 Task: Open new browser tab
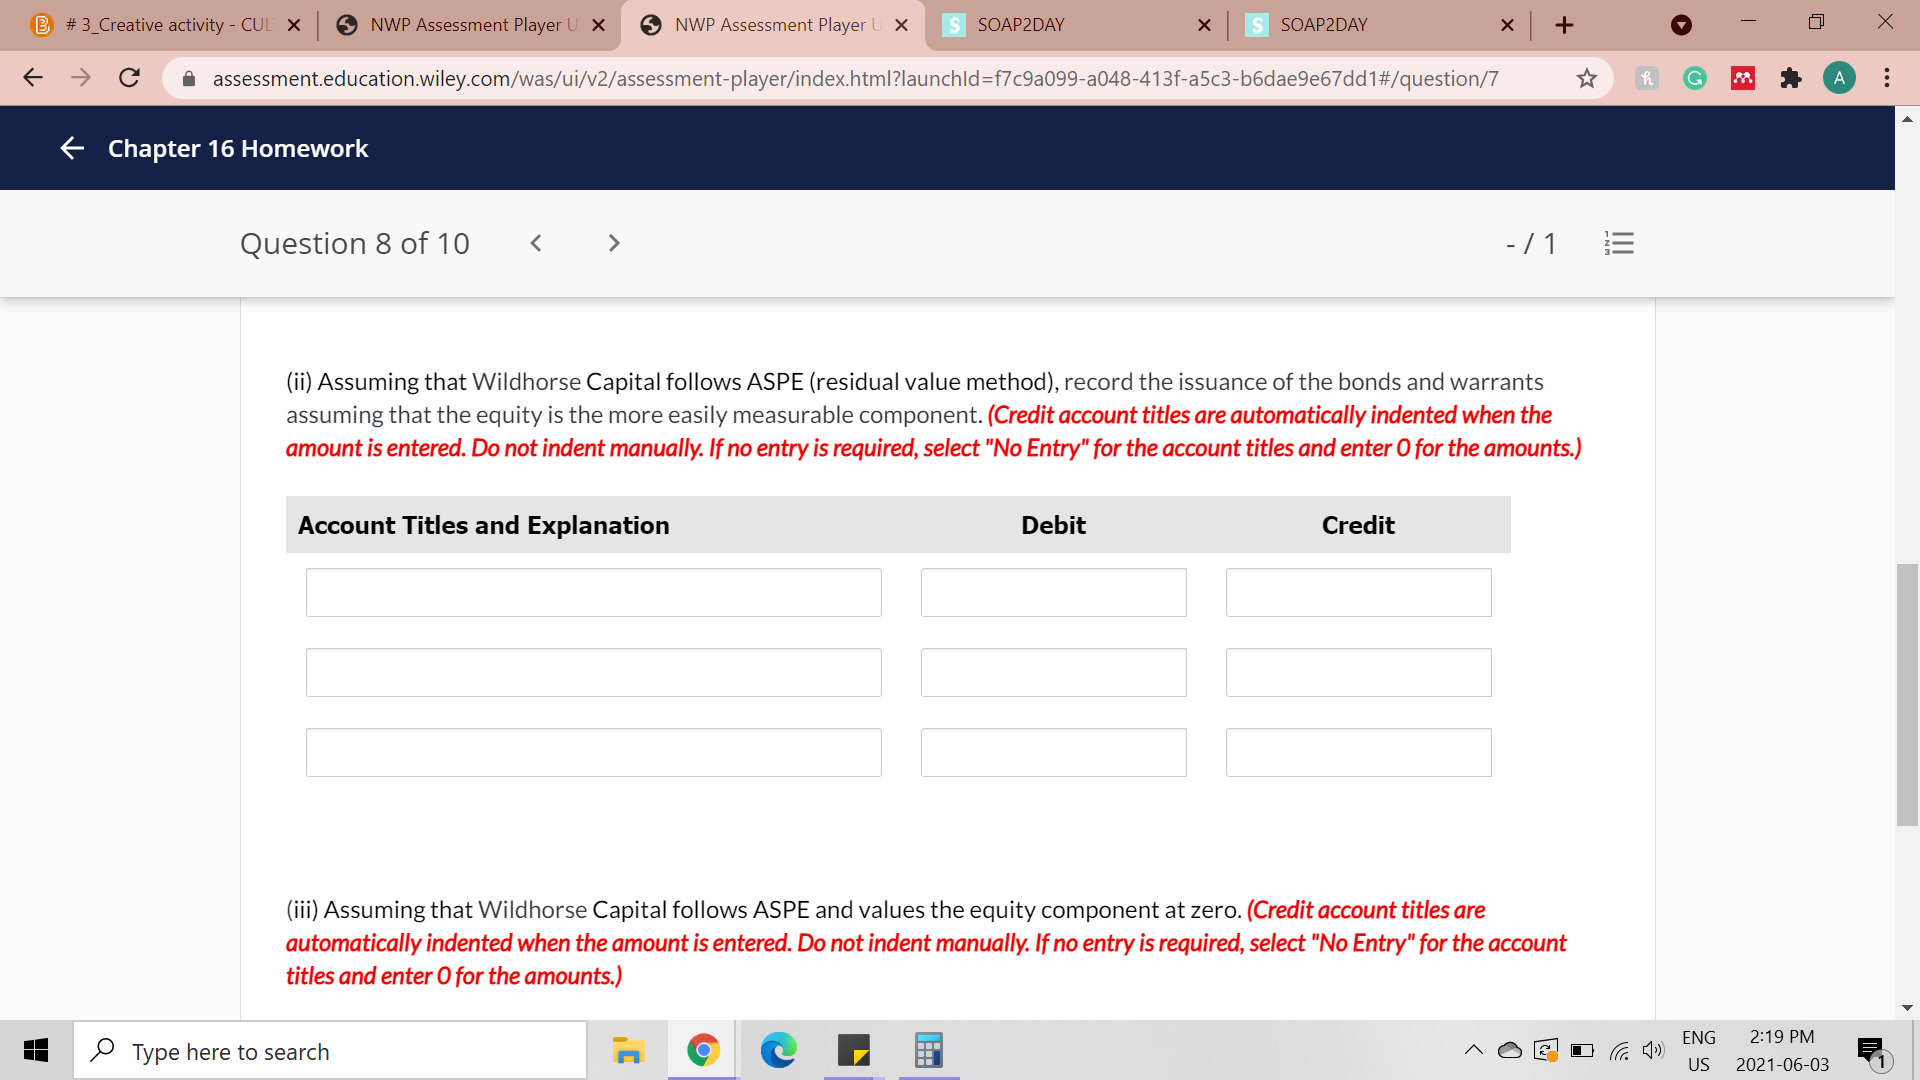[x=1565, y=25]
